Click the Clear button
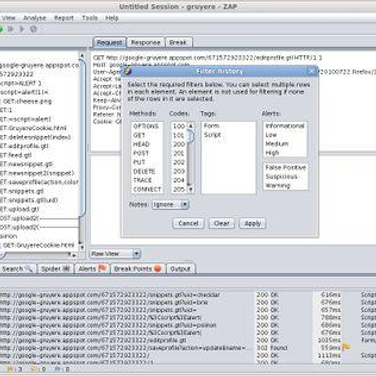This screenshot has width=376, height=376. [222, 223]
